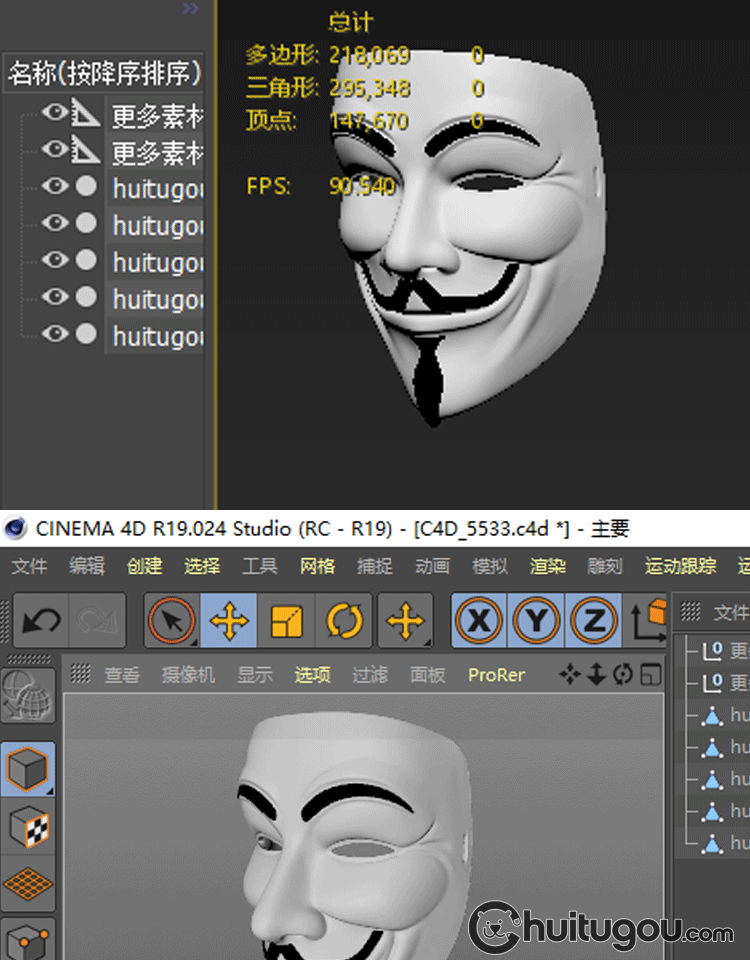Toggle eye on second 更多素材 row

pyautogui.click(x=55, y=148)
